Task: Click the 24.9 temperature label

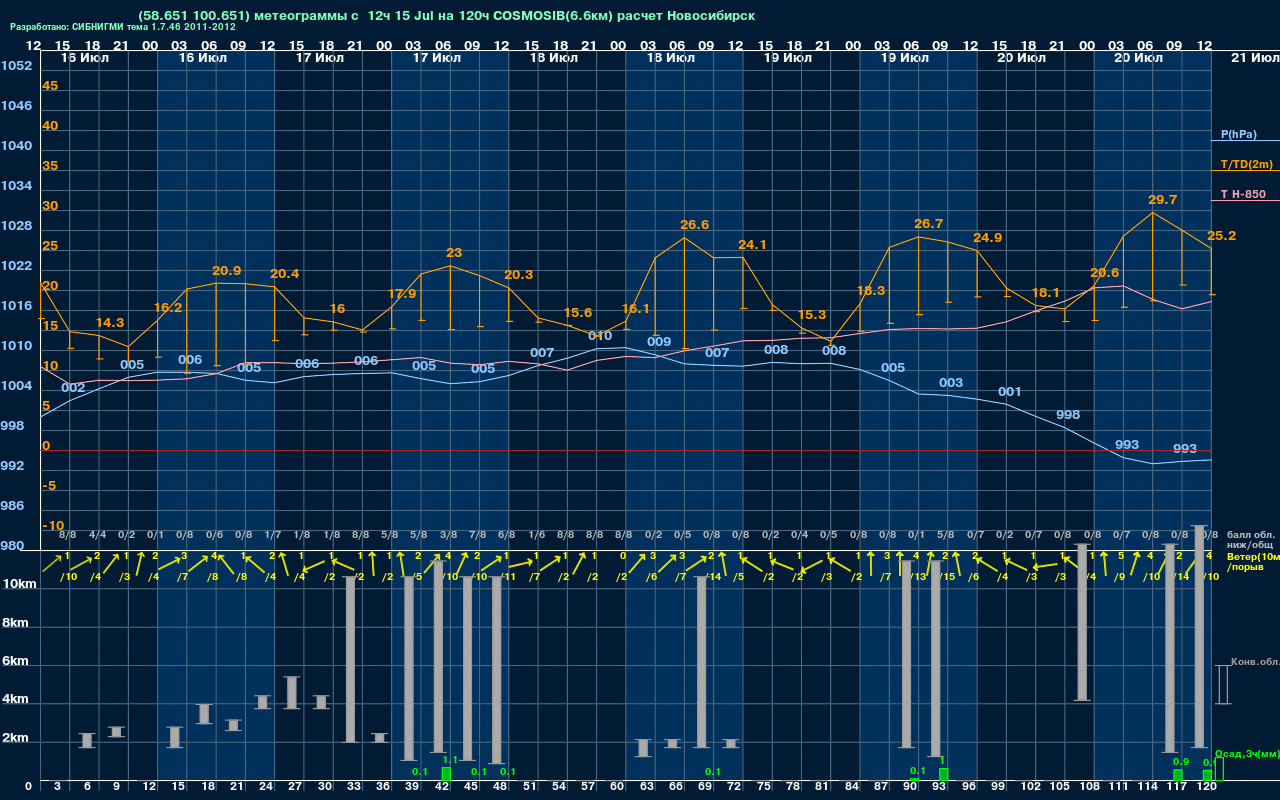Action: point(987,238)
